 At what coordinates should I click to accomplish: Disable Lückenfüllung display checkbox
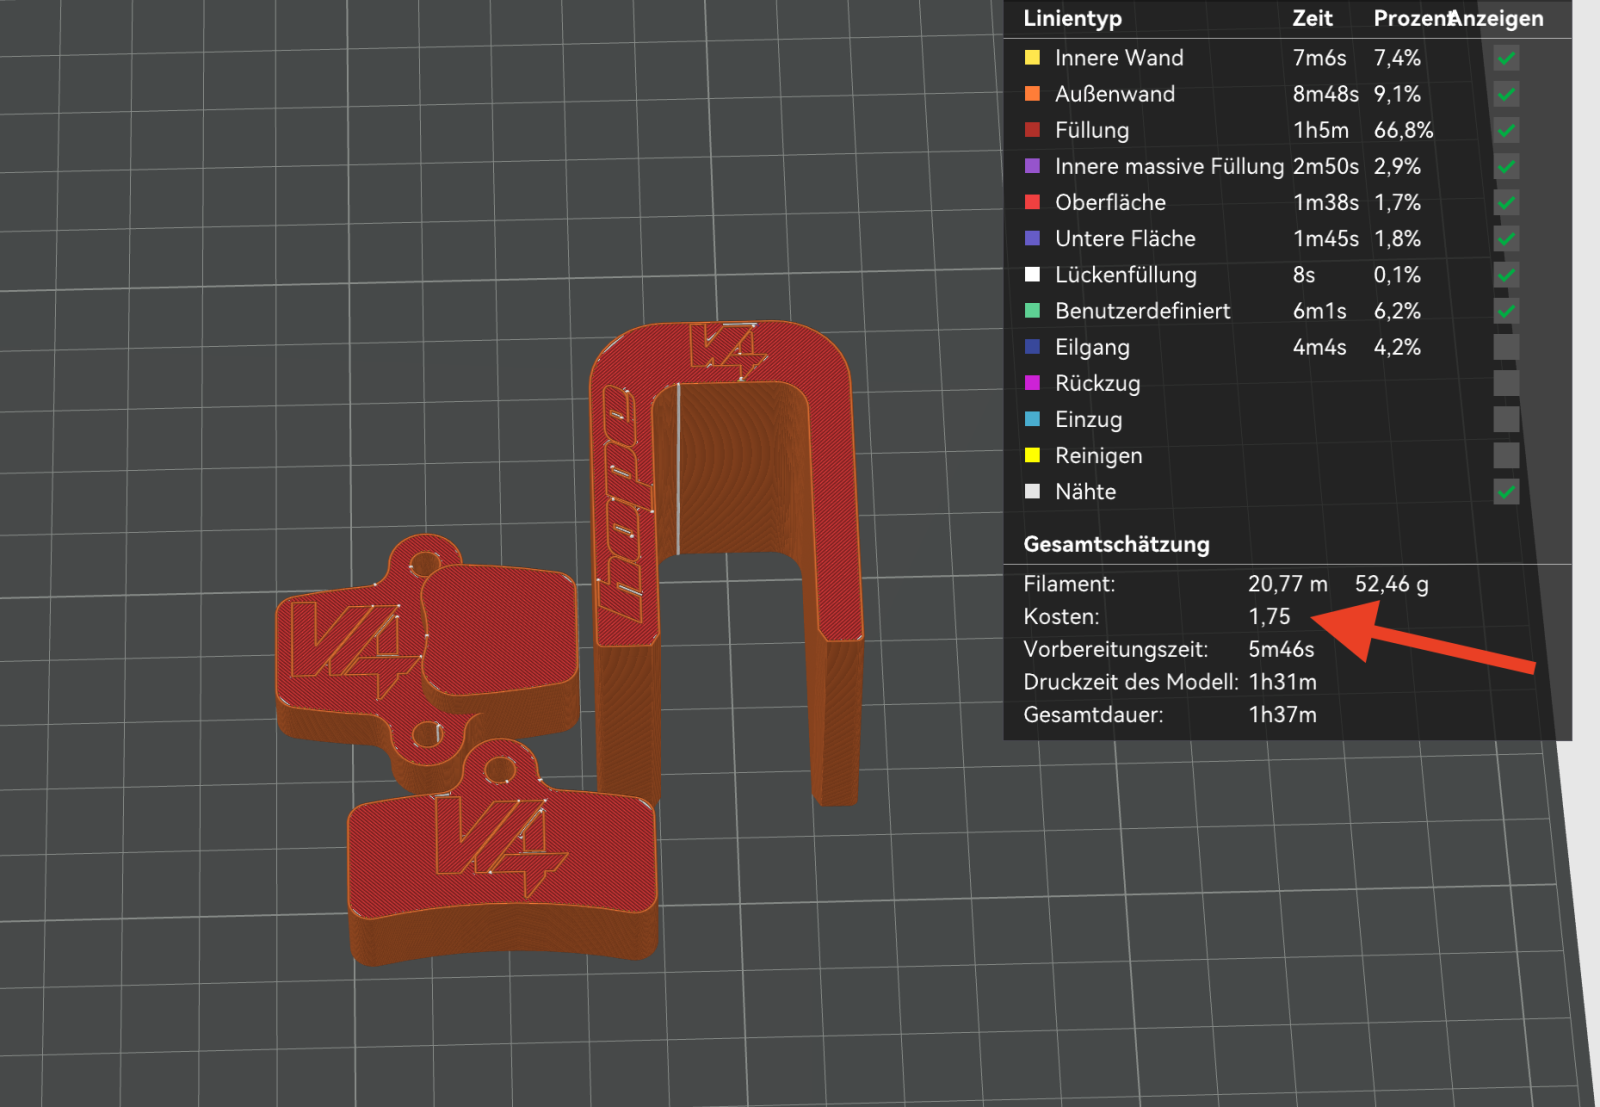[1506, 274]
